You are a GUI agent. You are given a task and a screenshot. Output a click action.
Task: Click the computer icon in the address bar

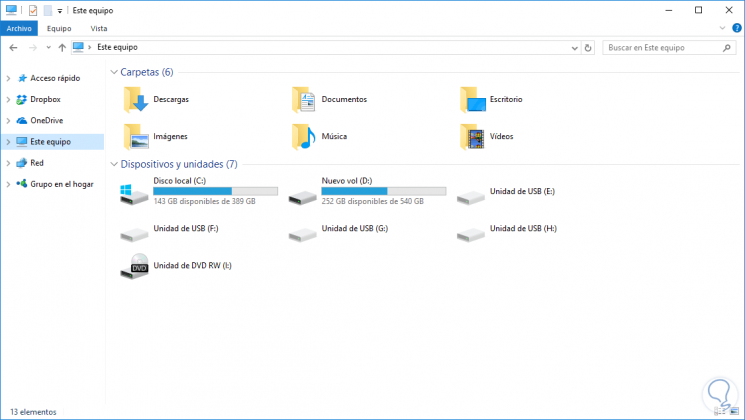(78, 47)
